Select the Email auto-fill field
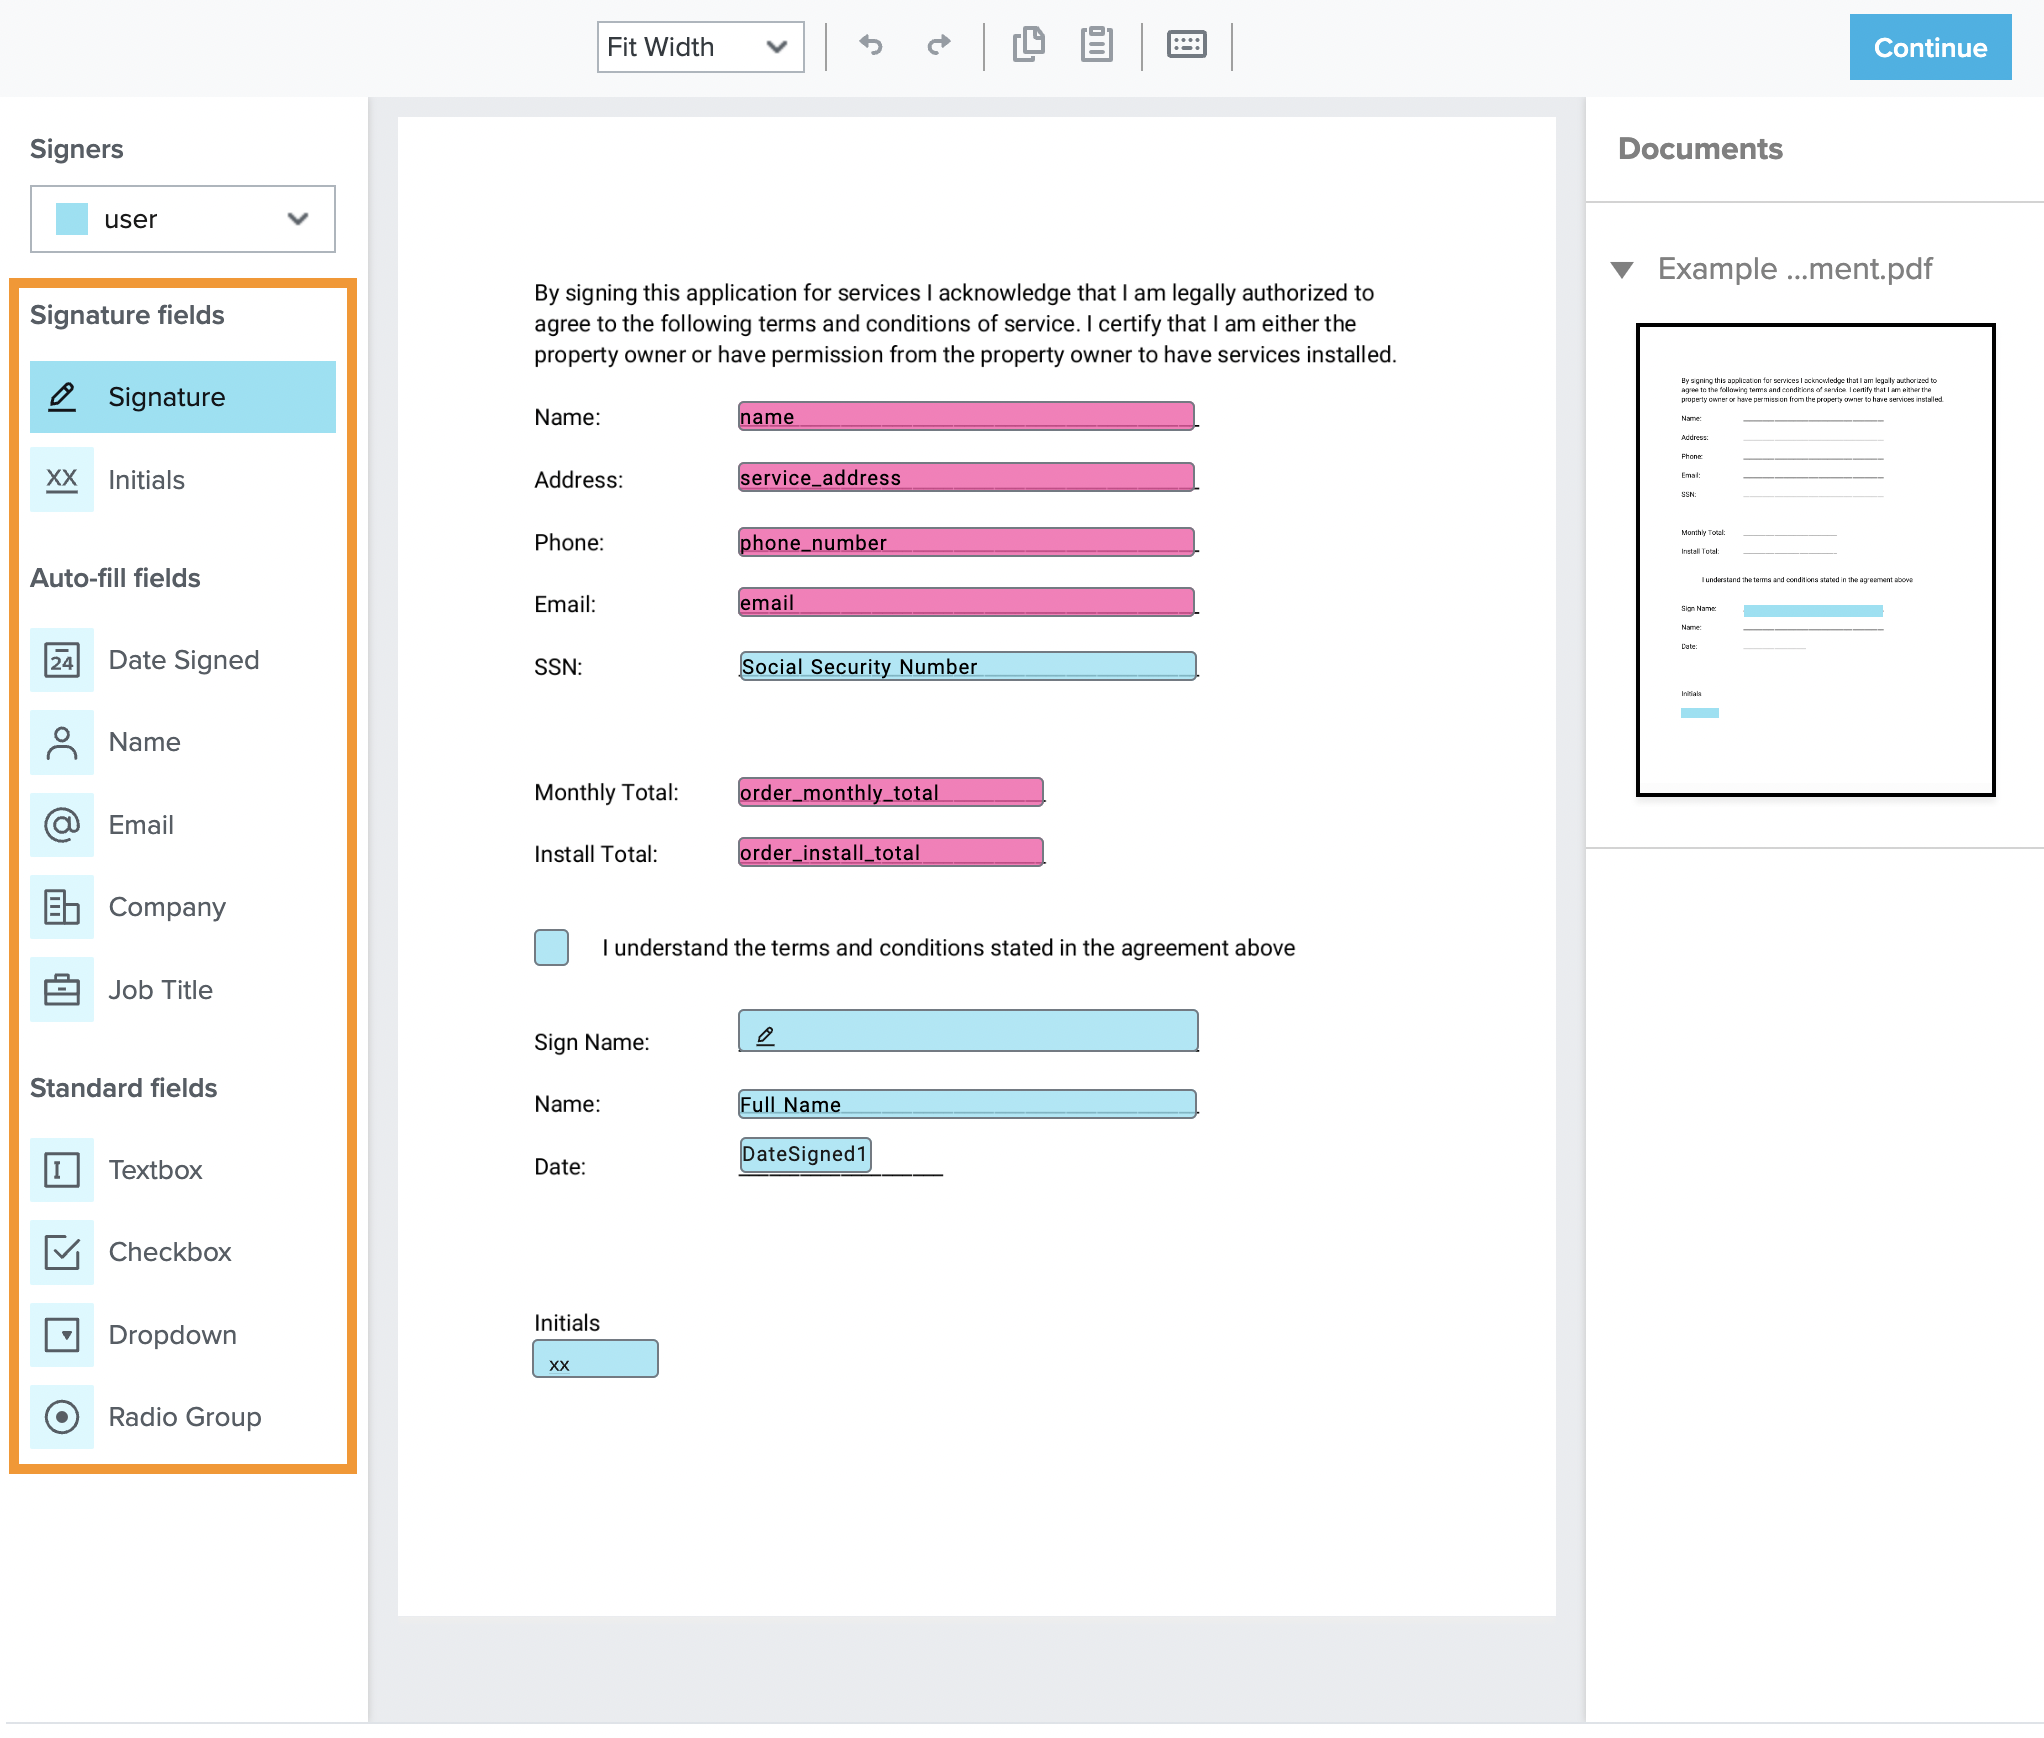 [140, 825]
